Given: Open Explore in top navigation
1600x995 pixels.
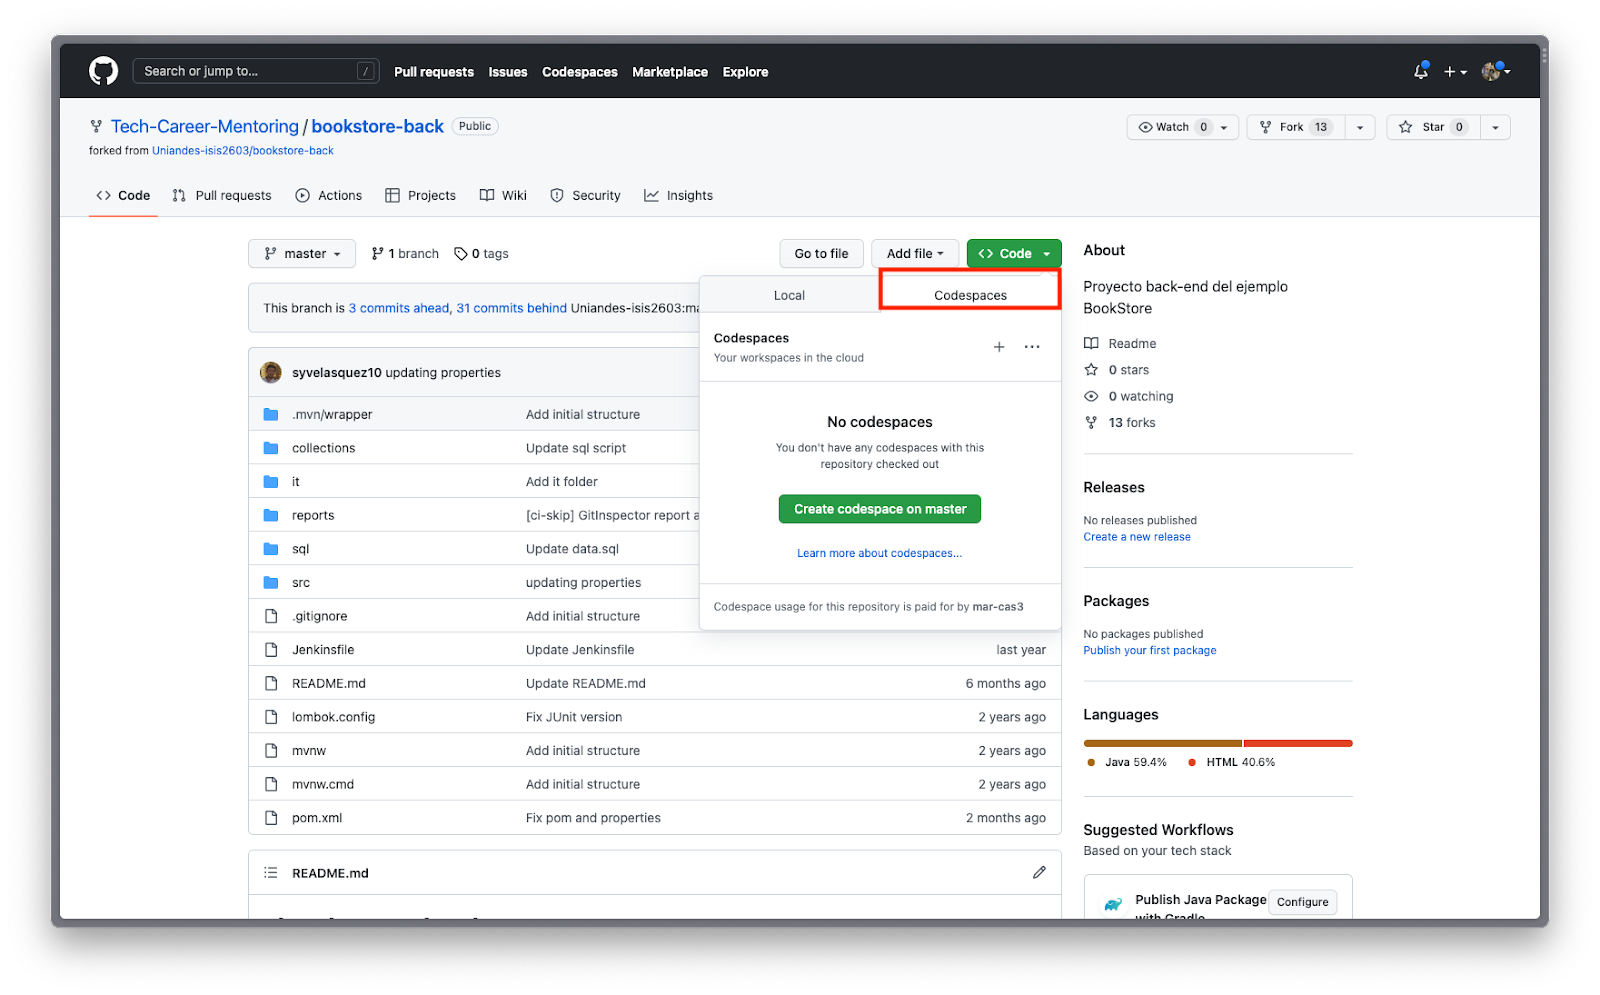Looking at the screenshot, I should 746,72.
